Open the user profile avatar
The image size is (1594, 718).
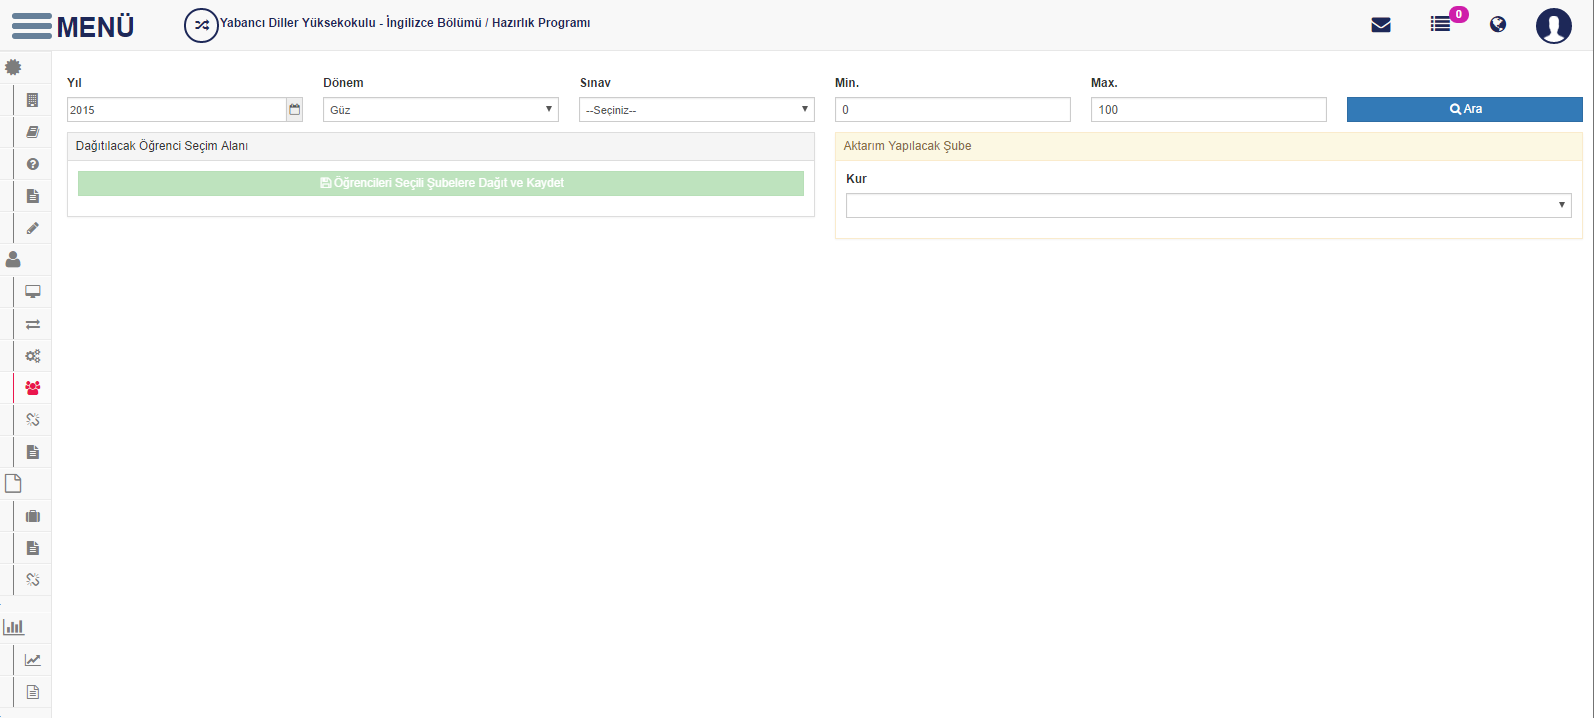[x=1554, y=26]
